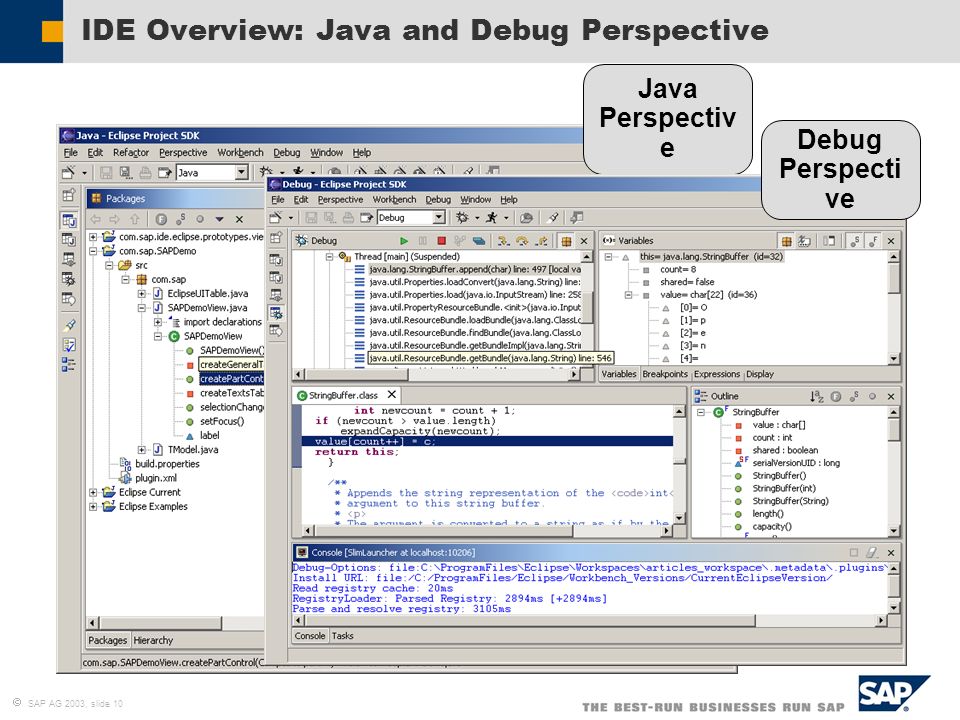Screen dimensions: 960x720
Task: Open Window menu in Debug window
Action: pos(475,200)
